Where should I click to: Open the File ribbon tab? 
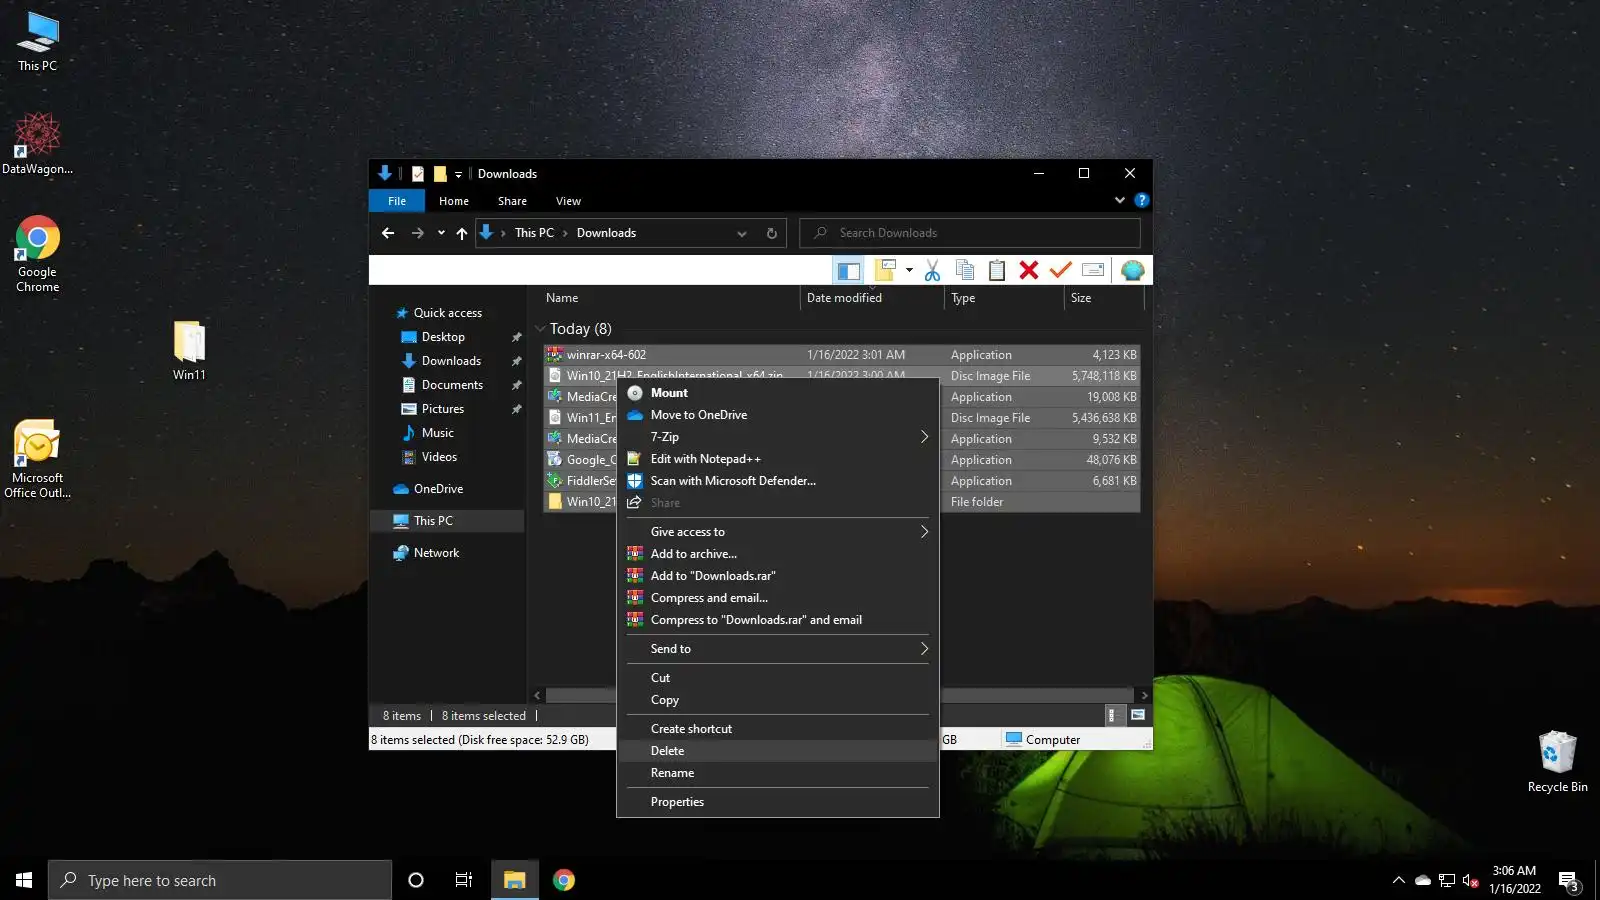[x=397, y=201]
